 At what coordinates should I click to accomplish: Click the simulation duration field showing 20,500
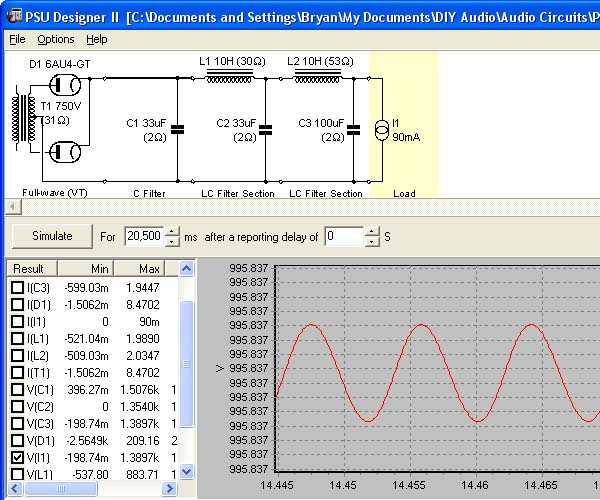(x=145, y=236)
